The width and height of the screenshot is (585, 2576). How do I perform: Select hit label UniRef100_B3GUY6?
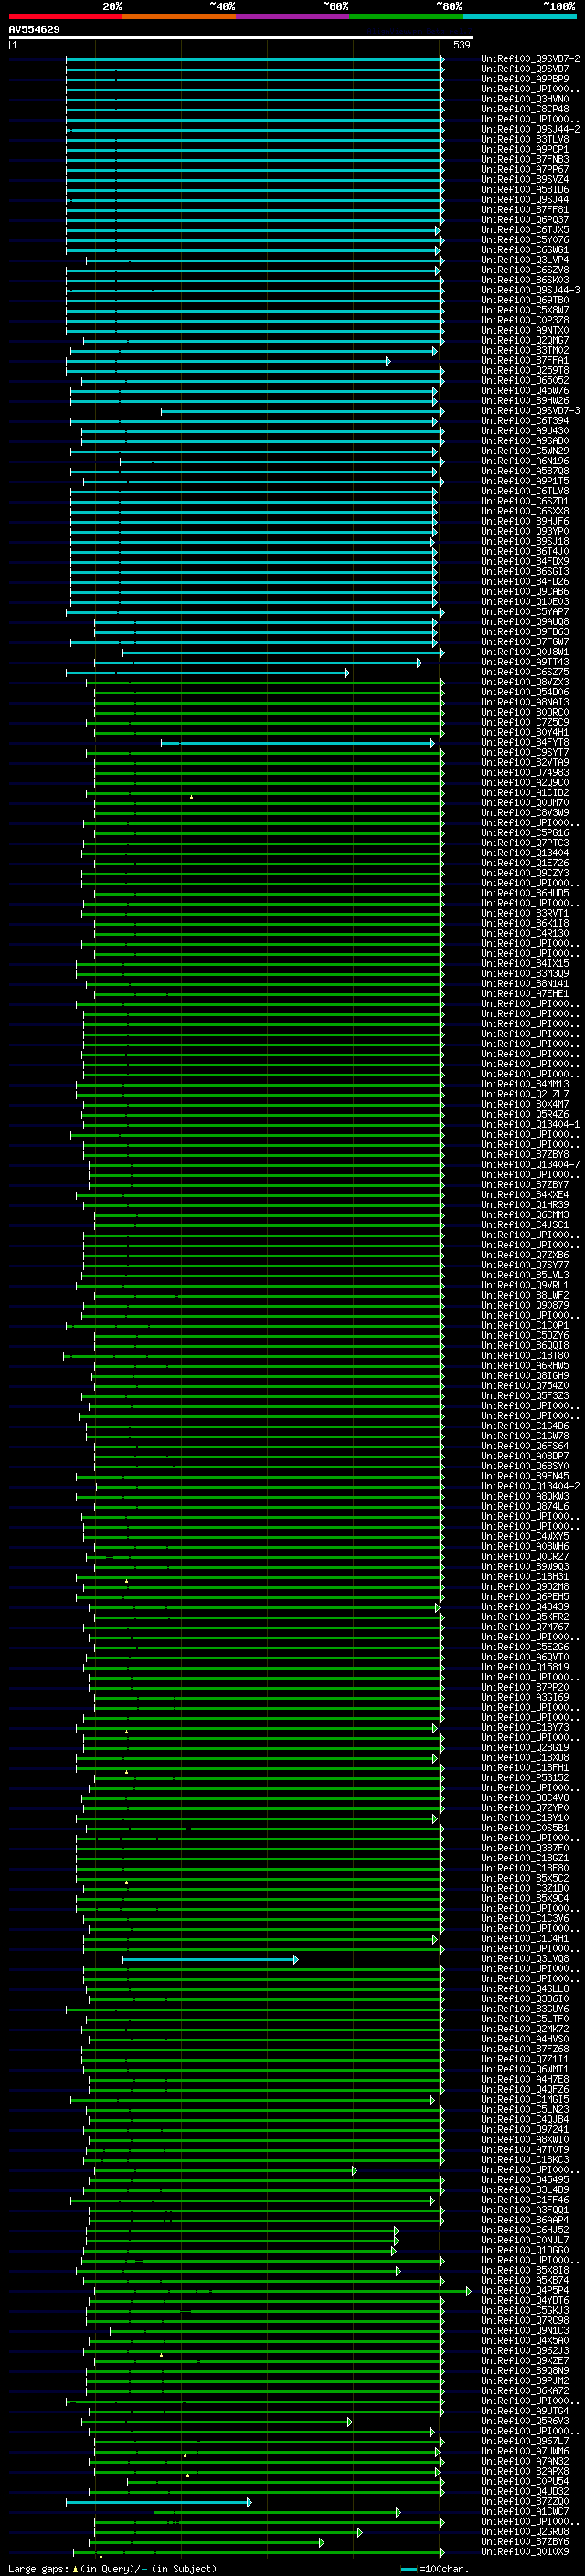[x=525, y=2009]
